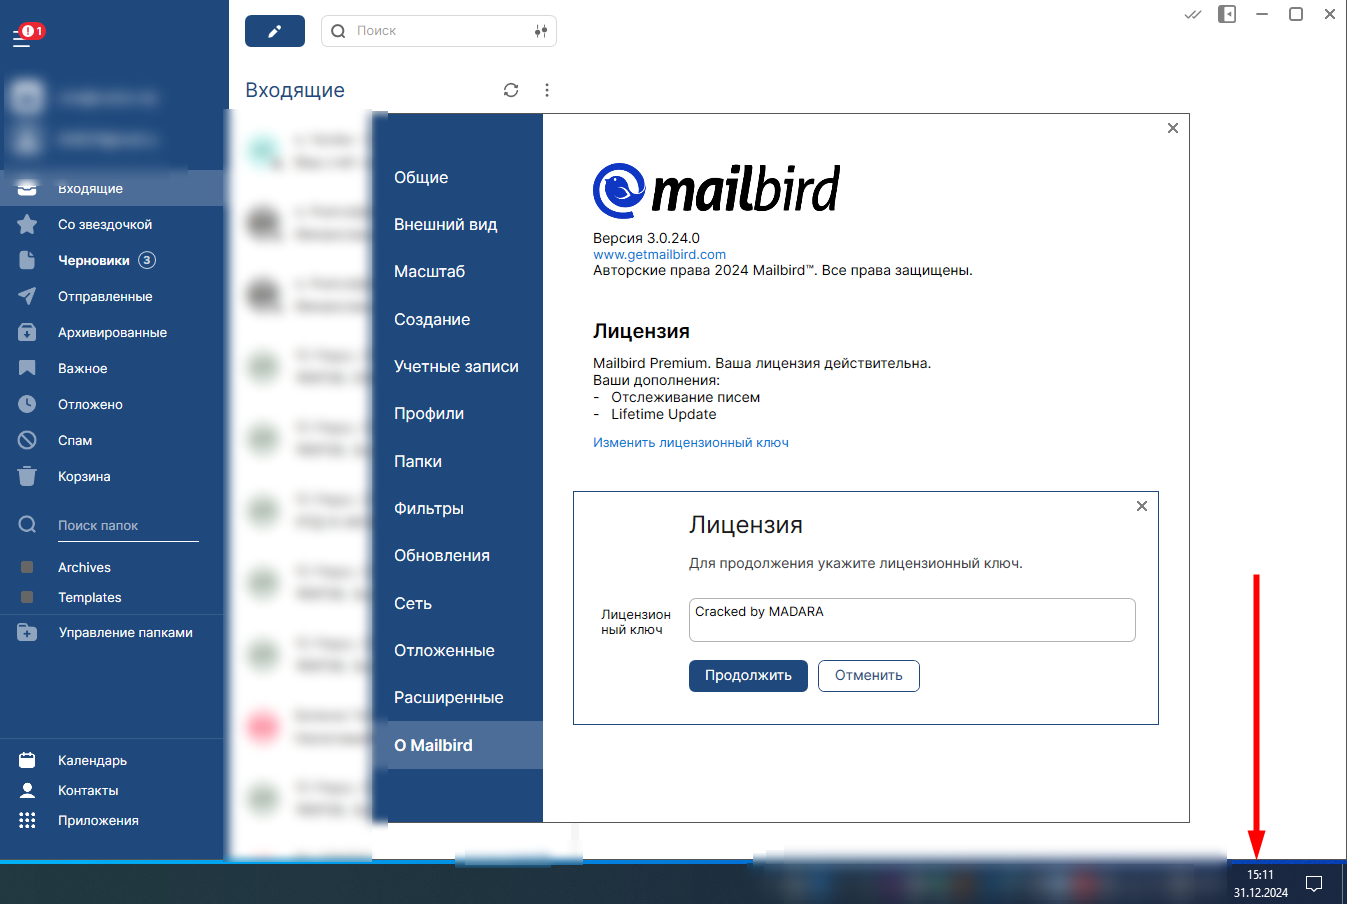Click the archive box icon for Архивированные

(x=27, y=332)
